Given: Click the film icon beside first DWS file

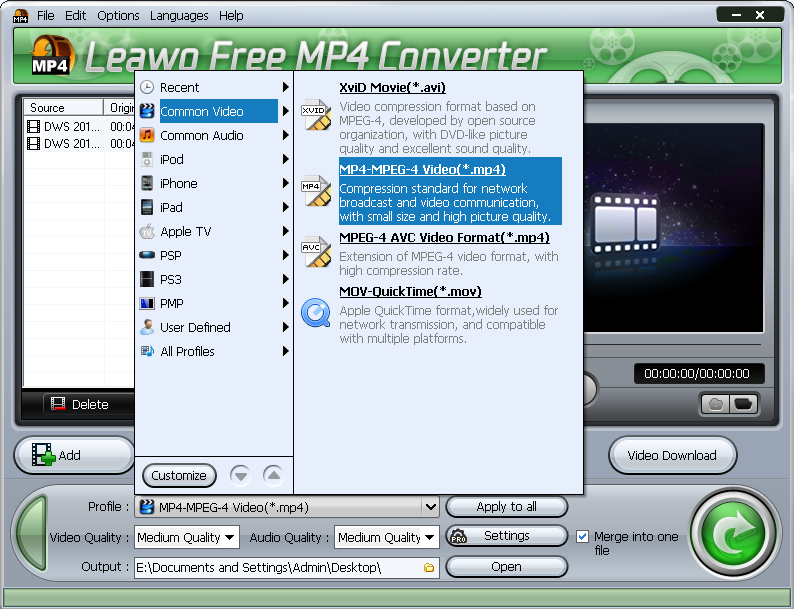Looking at the screenshot, I should pos(33,126).
